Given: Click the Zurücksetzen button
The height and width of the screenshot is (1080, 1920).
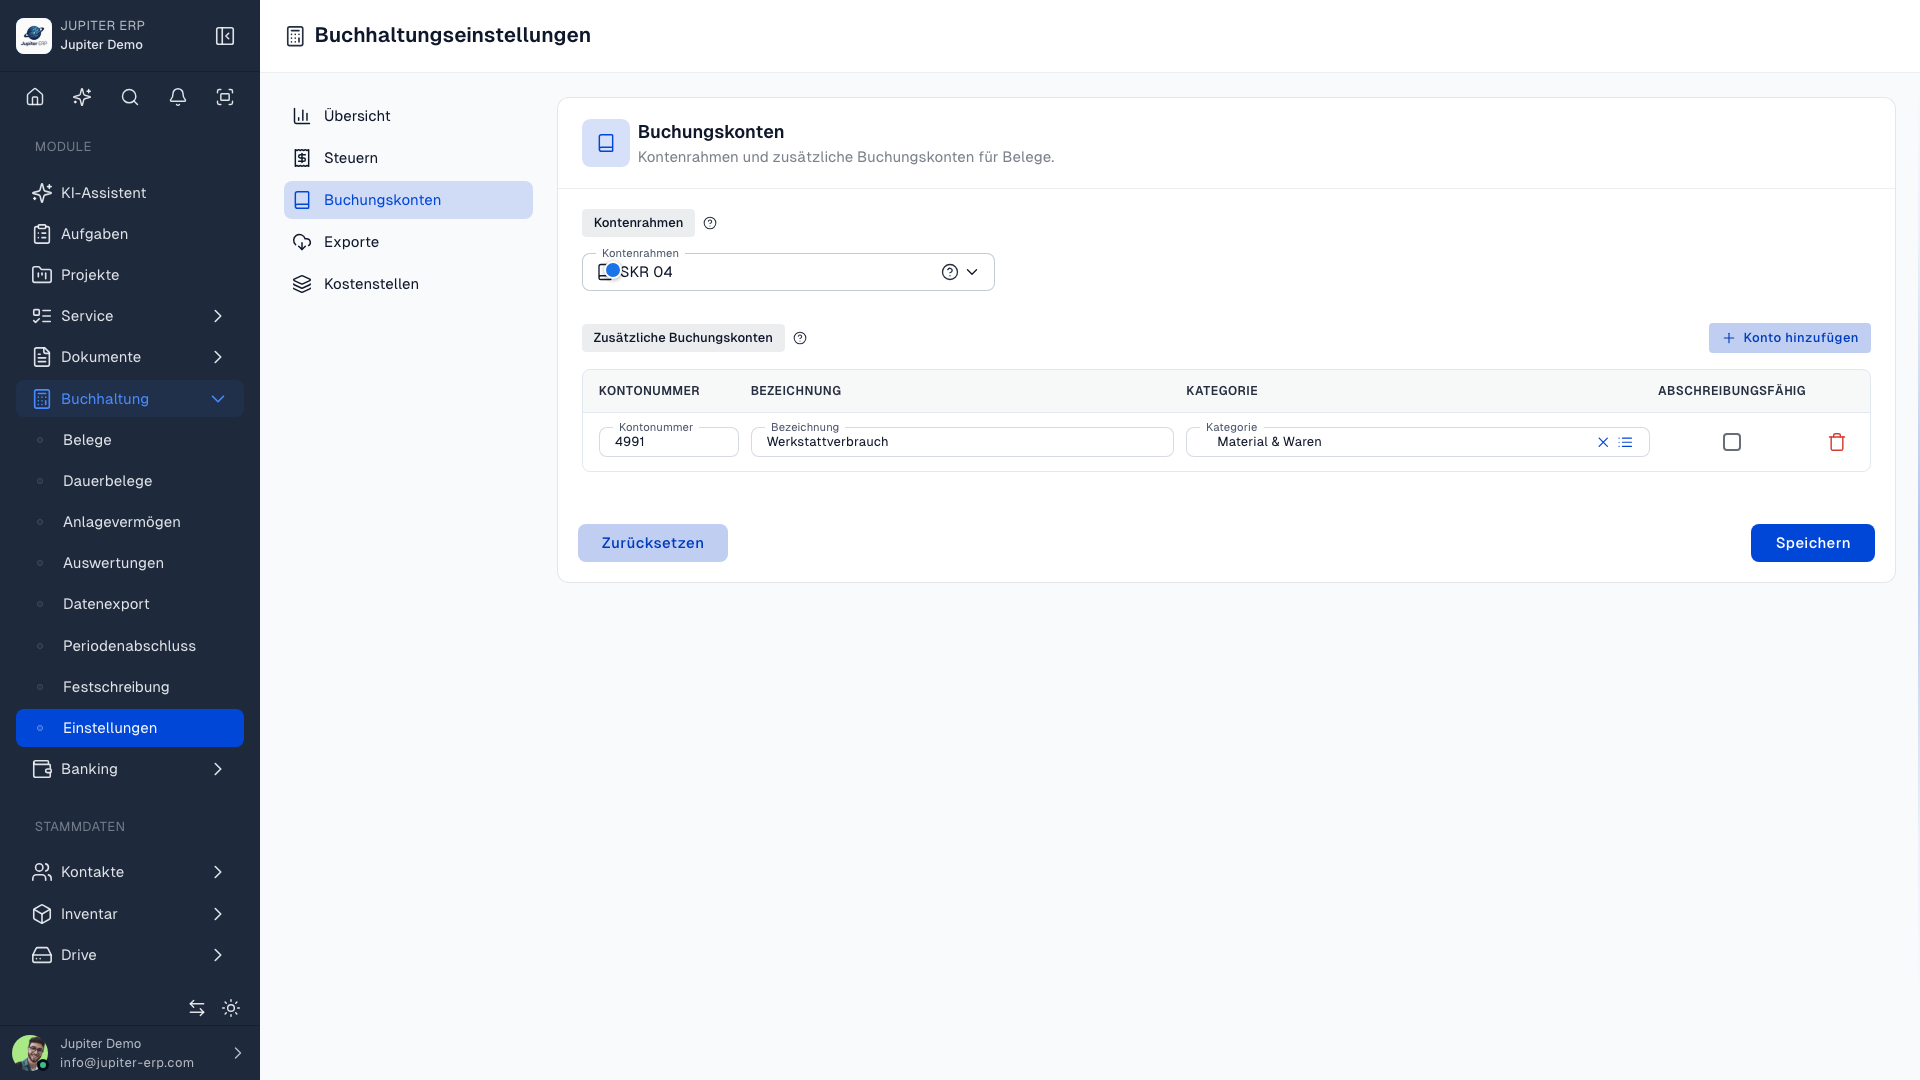Looking at the screenshot, I should [x=653, y=543].
